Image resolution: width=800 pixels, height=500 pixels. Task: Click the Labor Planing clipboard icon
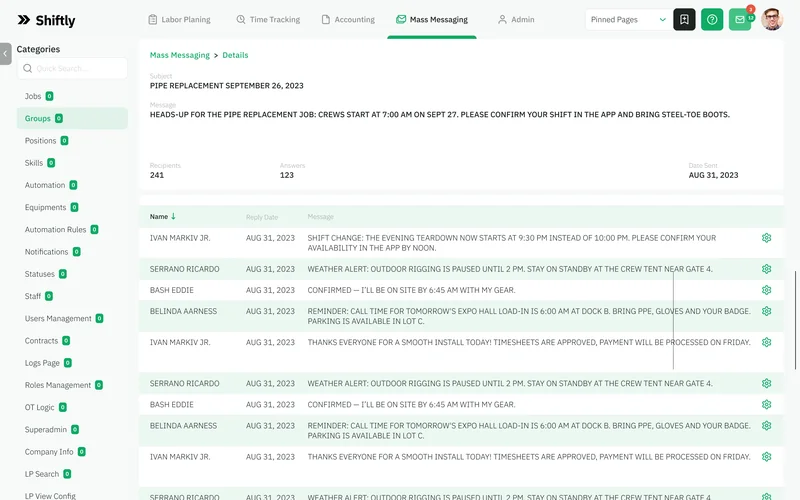[x=153, y=19]
